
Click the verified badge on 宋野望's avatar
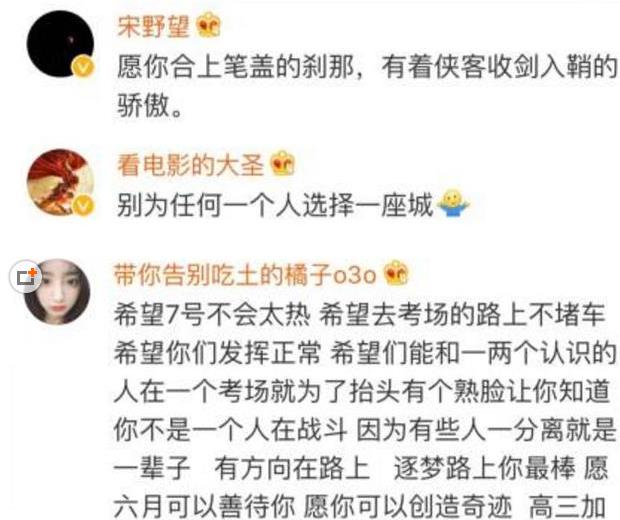click(x=83, y=67)
